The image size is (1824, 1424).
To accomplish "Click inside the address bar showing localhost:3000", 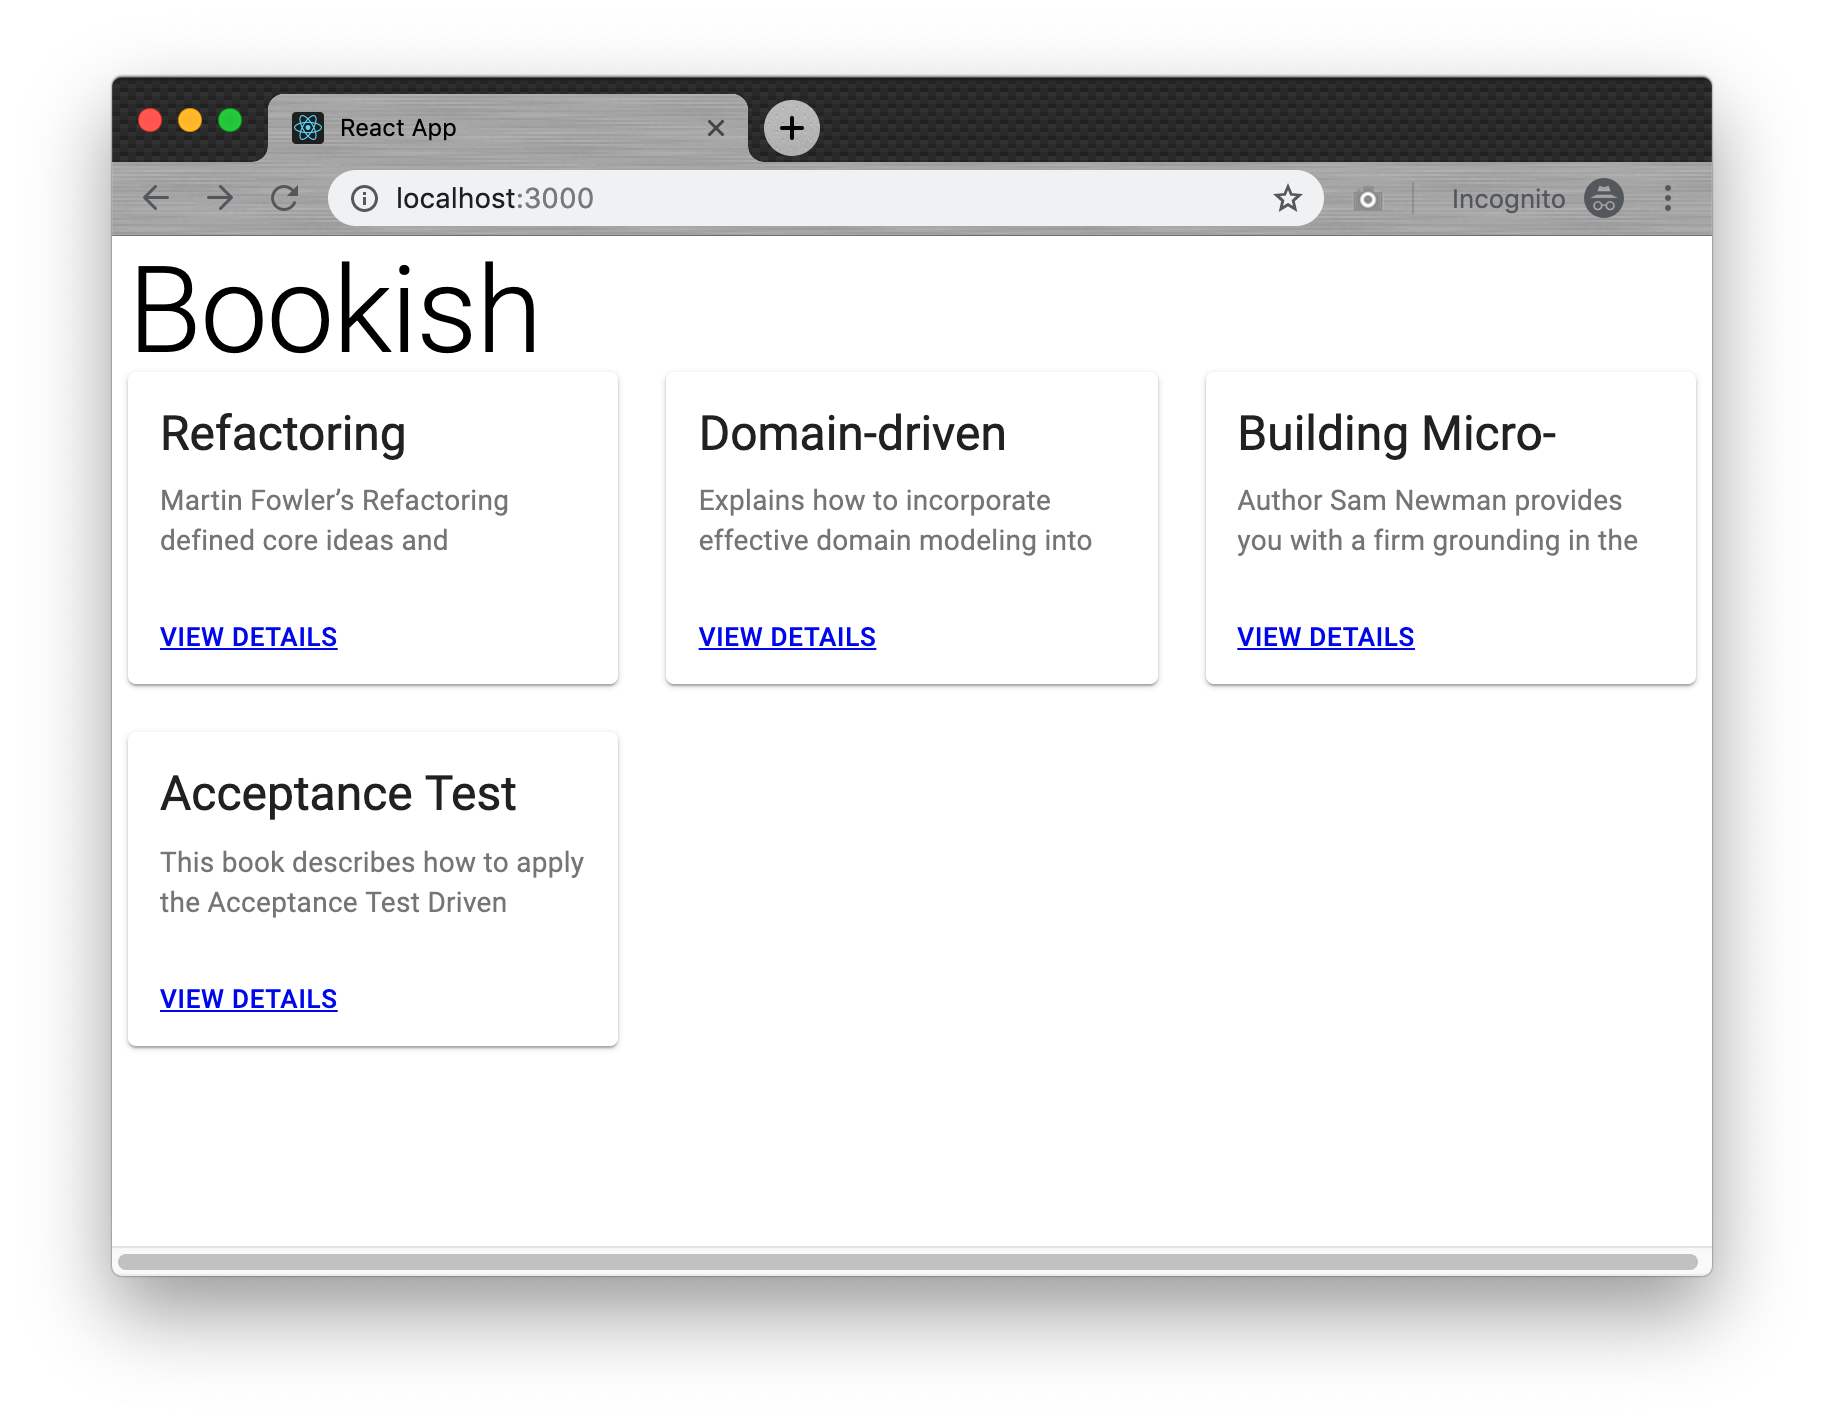I will pyautogui.click(x=700, y=198).
